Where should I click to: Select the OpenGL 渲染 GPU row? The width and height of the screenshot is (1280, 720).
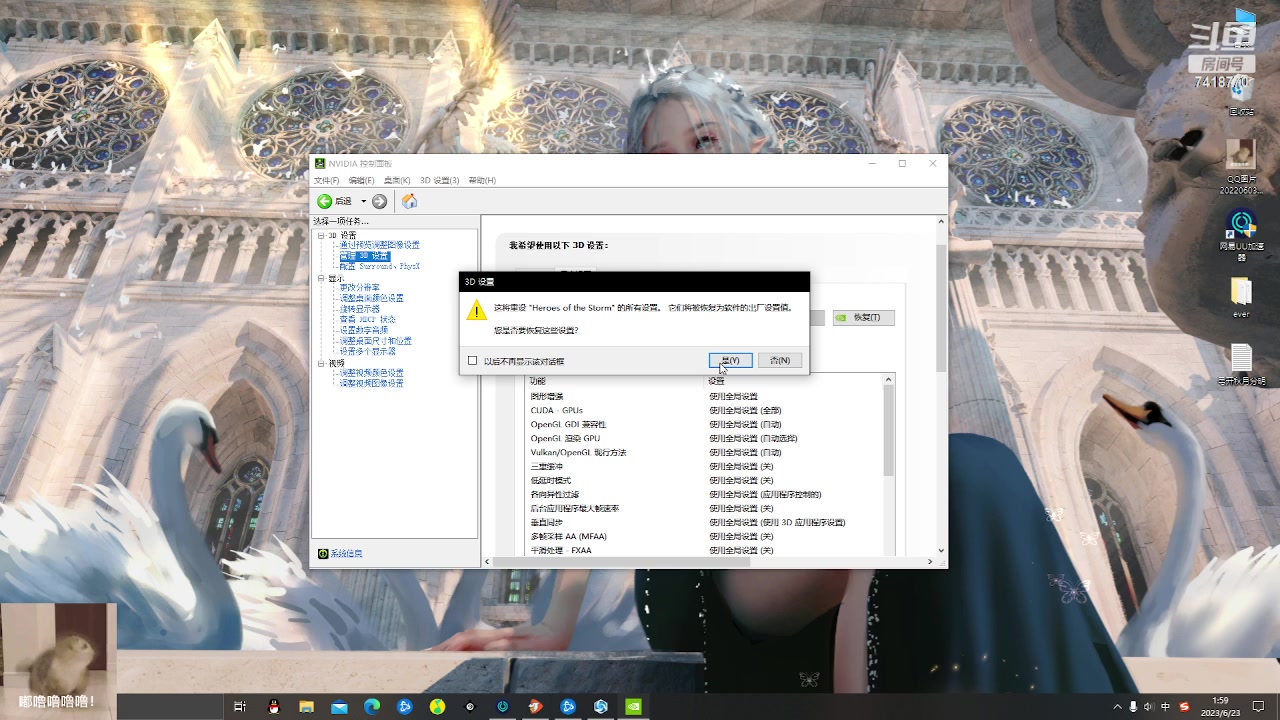point(705,438)
